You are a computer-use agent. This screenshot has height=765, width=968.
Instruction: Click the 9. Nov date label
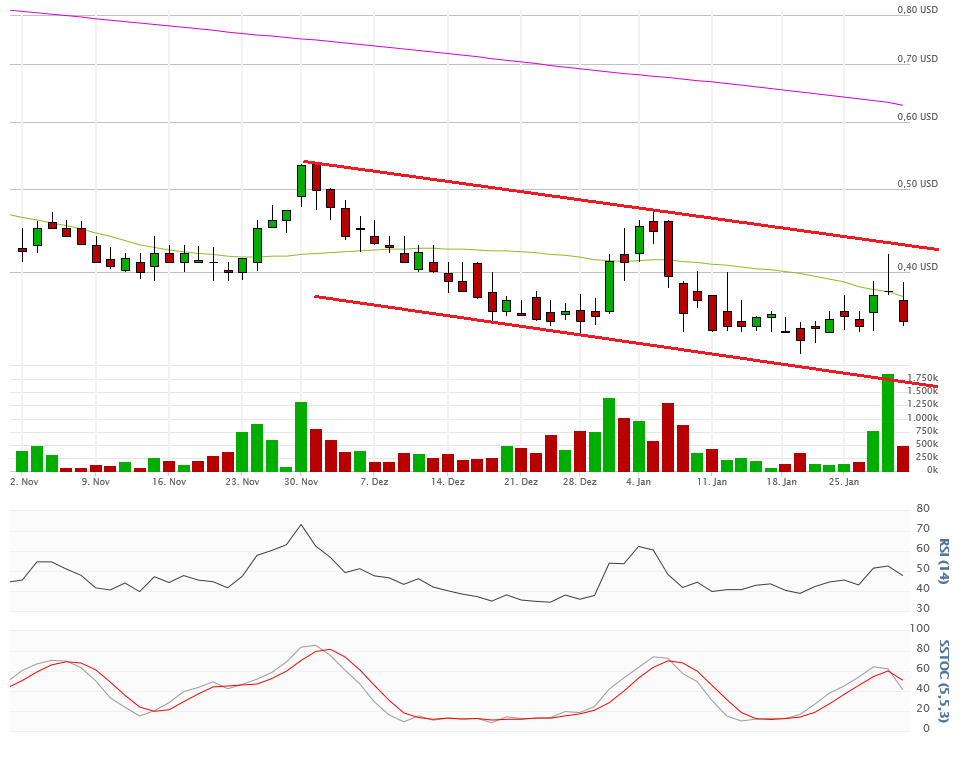point(96,482)
